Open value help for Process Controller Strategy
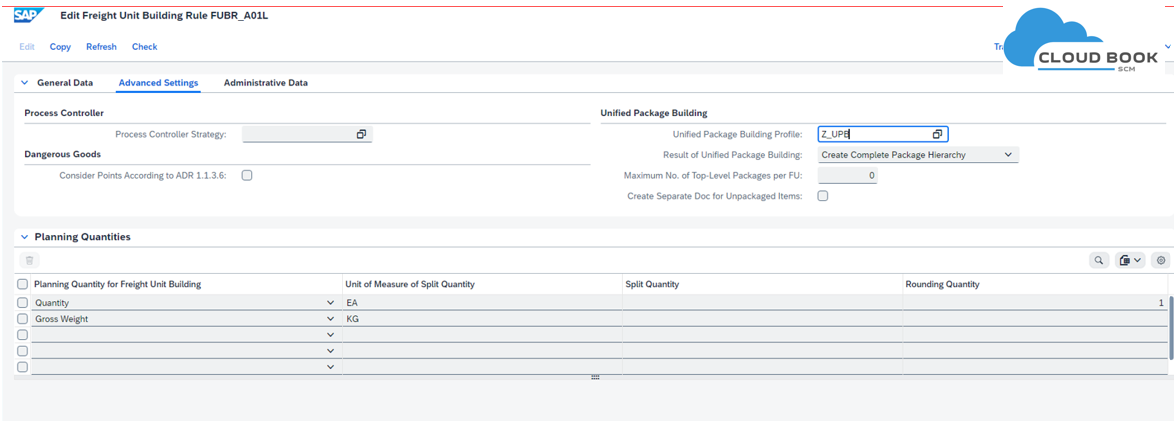 [361, 134]
